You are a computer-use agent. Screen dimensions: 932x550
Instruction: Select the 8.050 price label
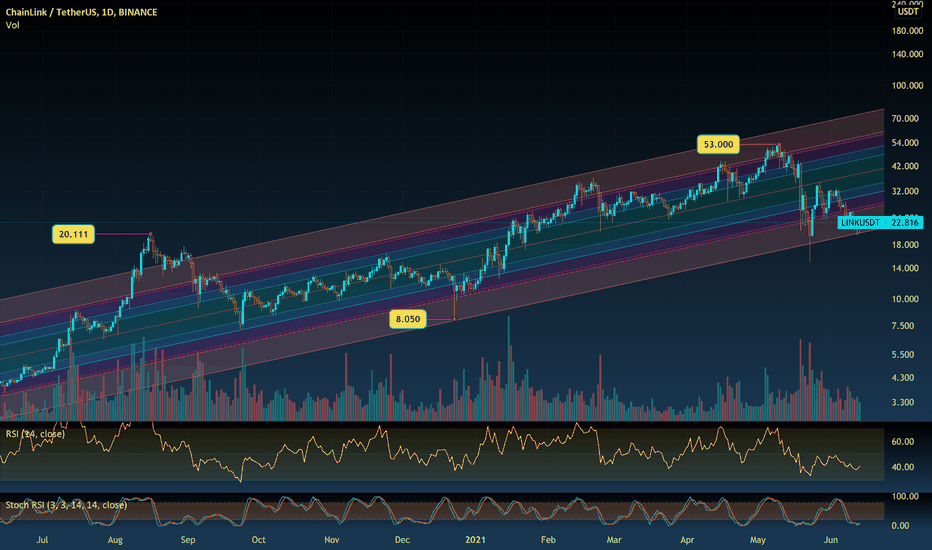(x=408, y=319)
